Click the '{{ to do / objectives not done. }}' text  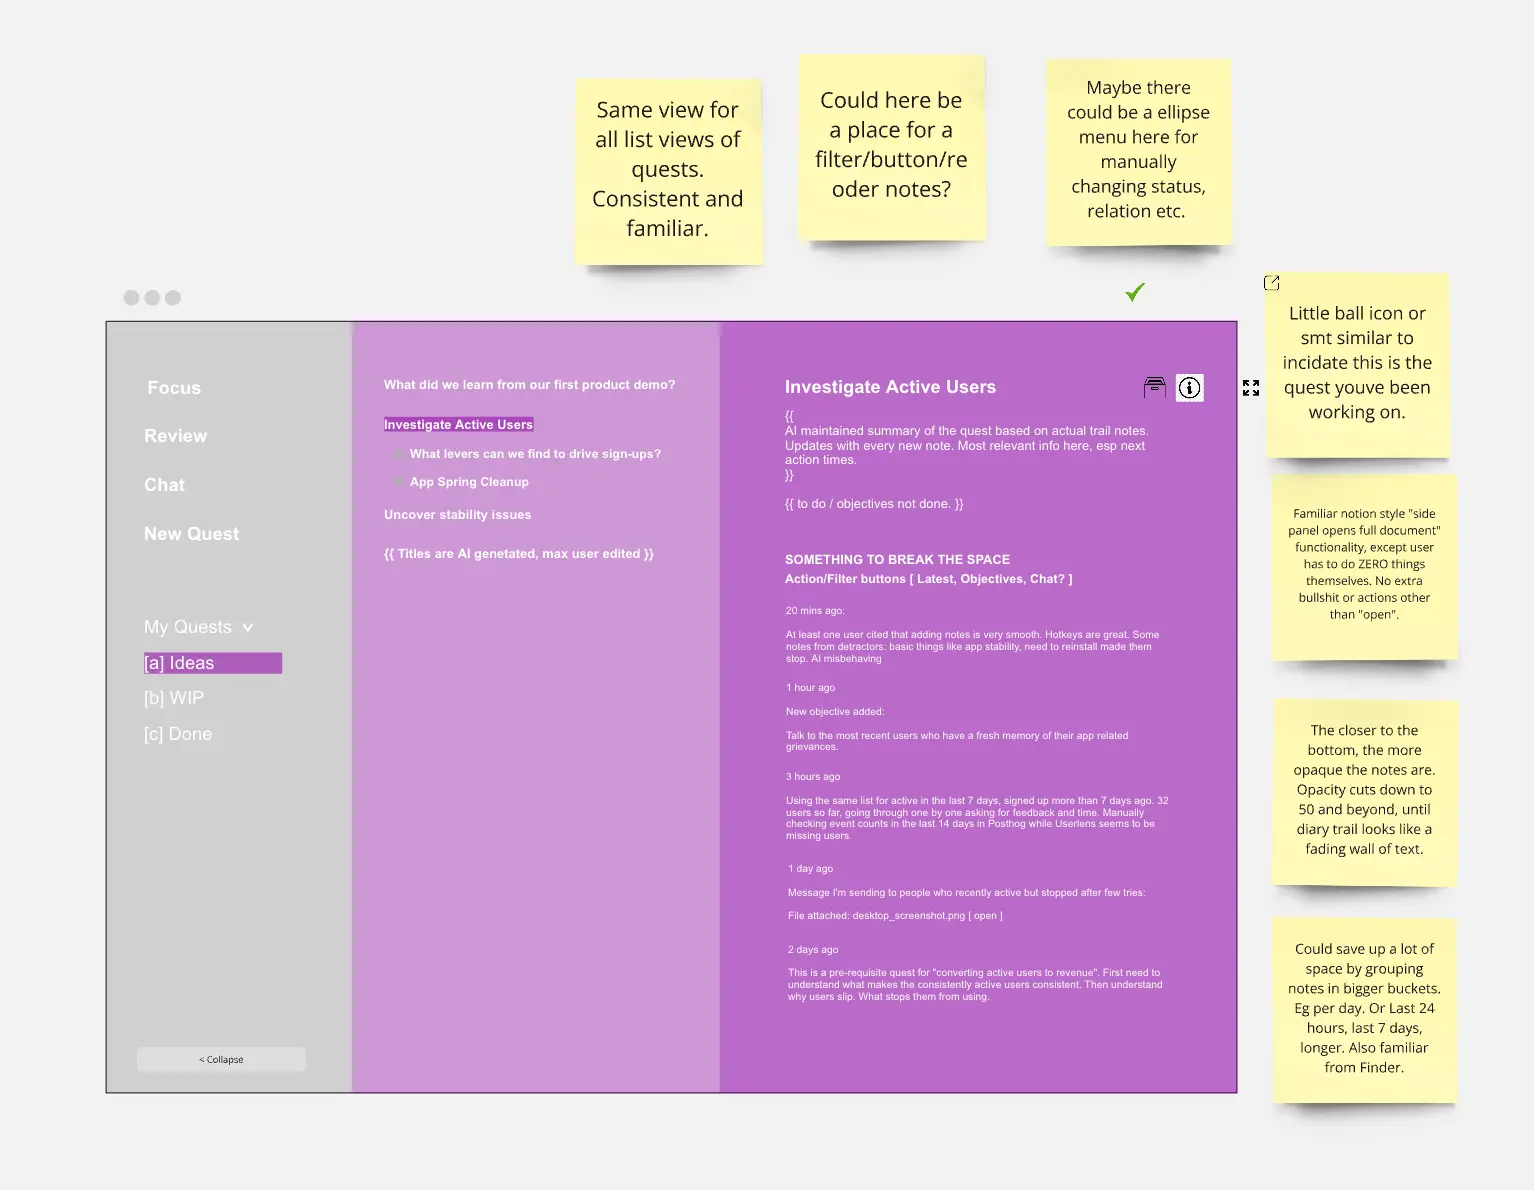(x=874, y=504)
